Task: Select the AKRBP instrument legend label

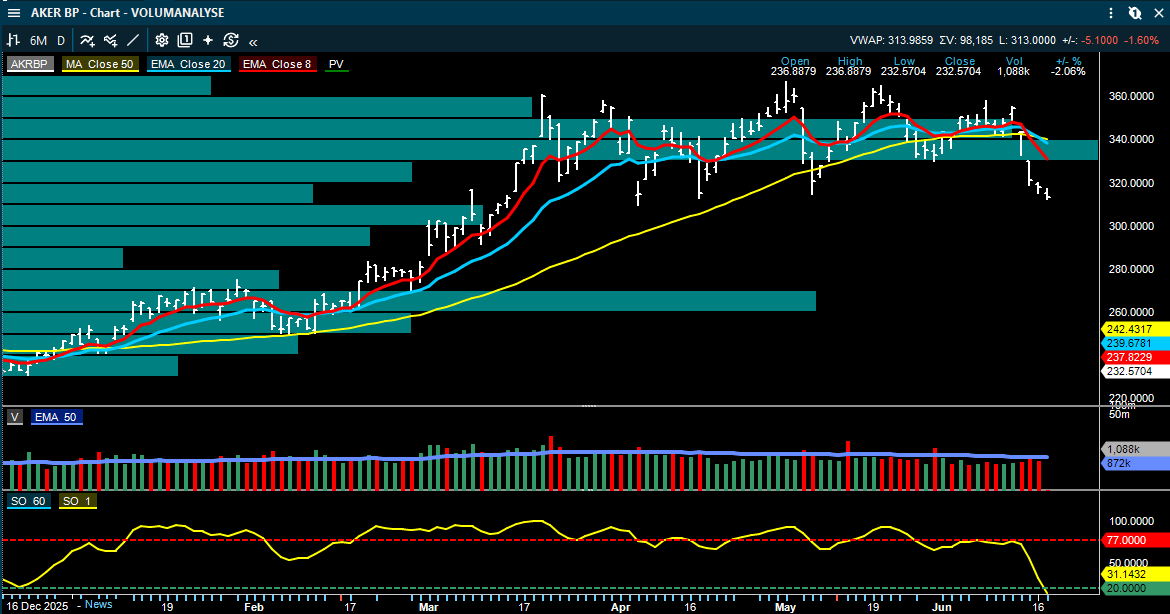Action: click(29, 64)
